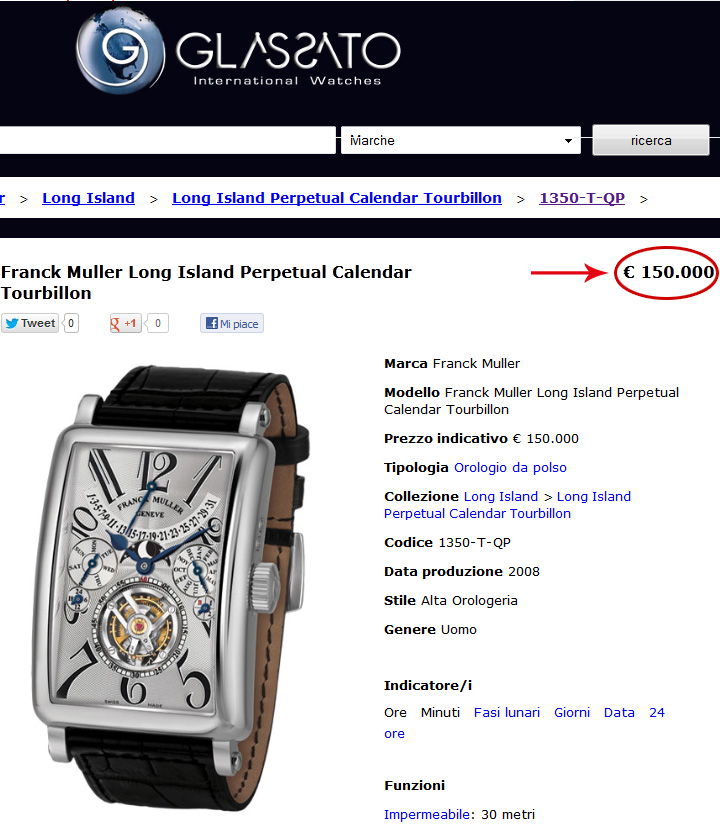The height and width of the screenshot is (827, 720).
Task: Click the 1350-T-QP breadcrumb link
Action: coord(582,198)
